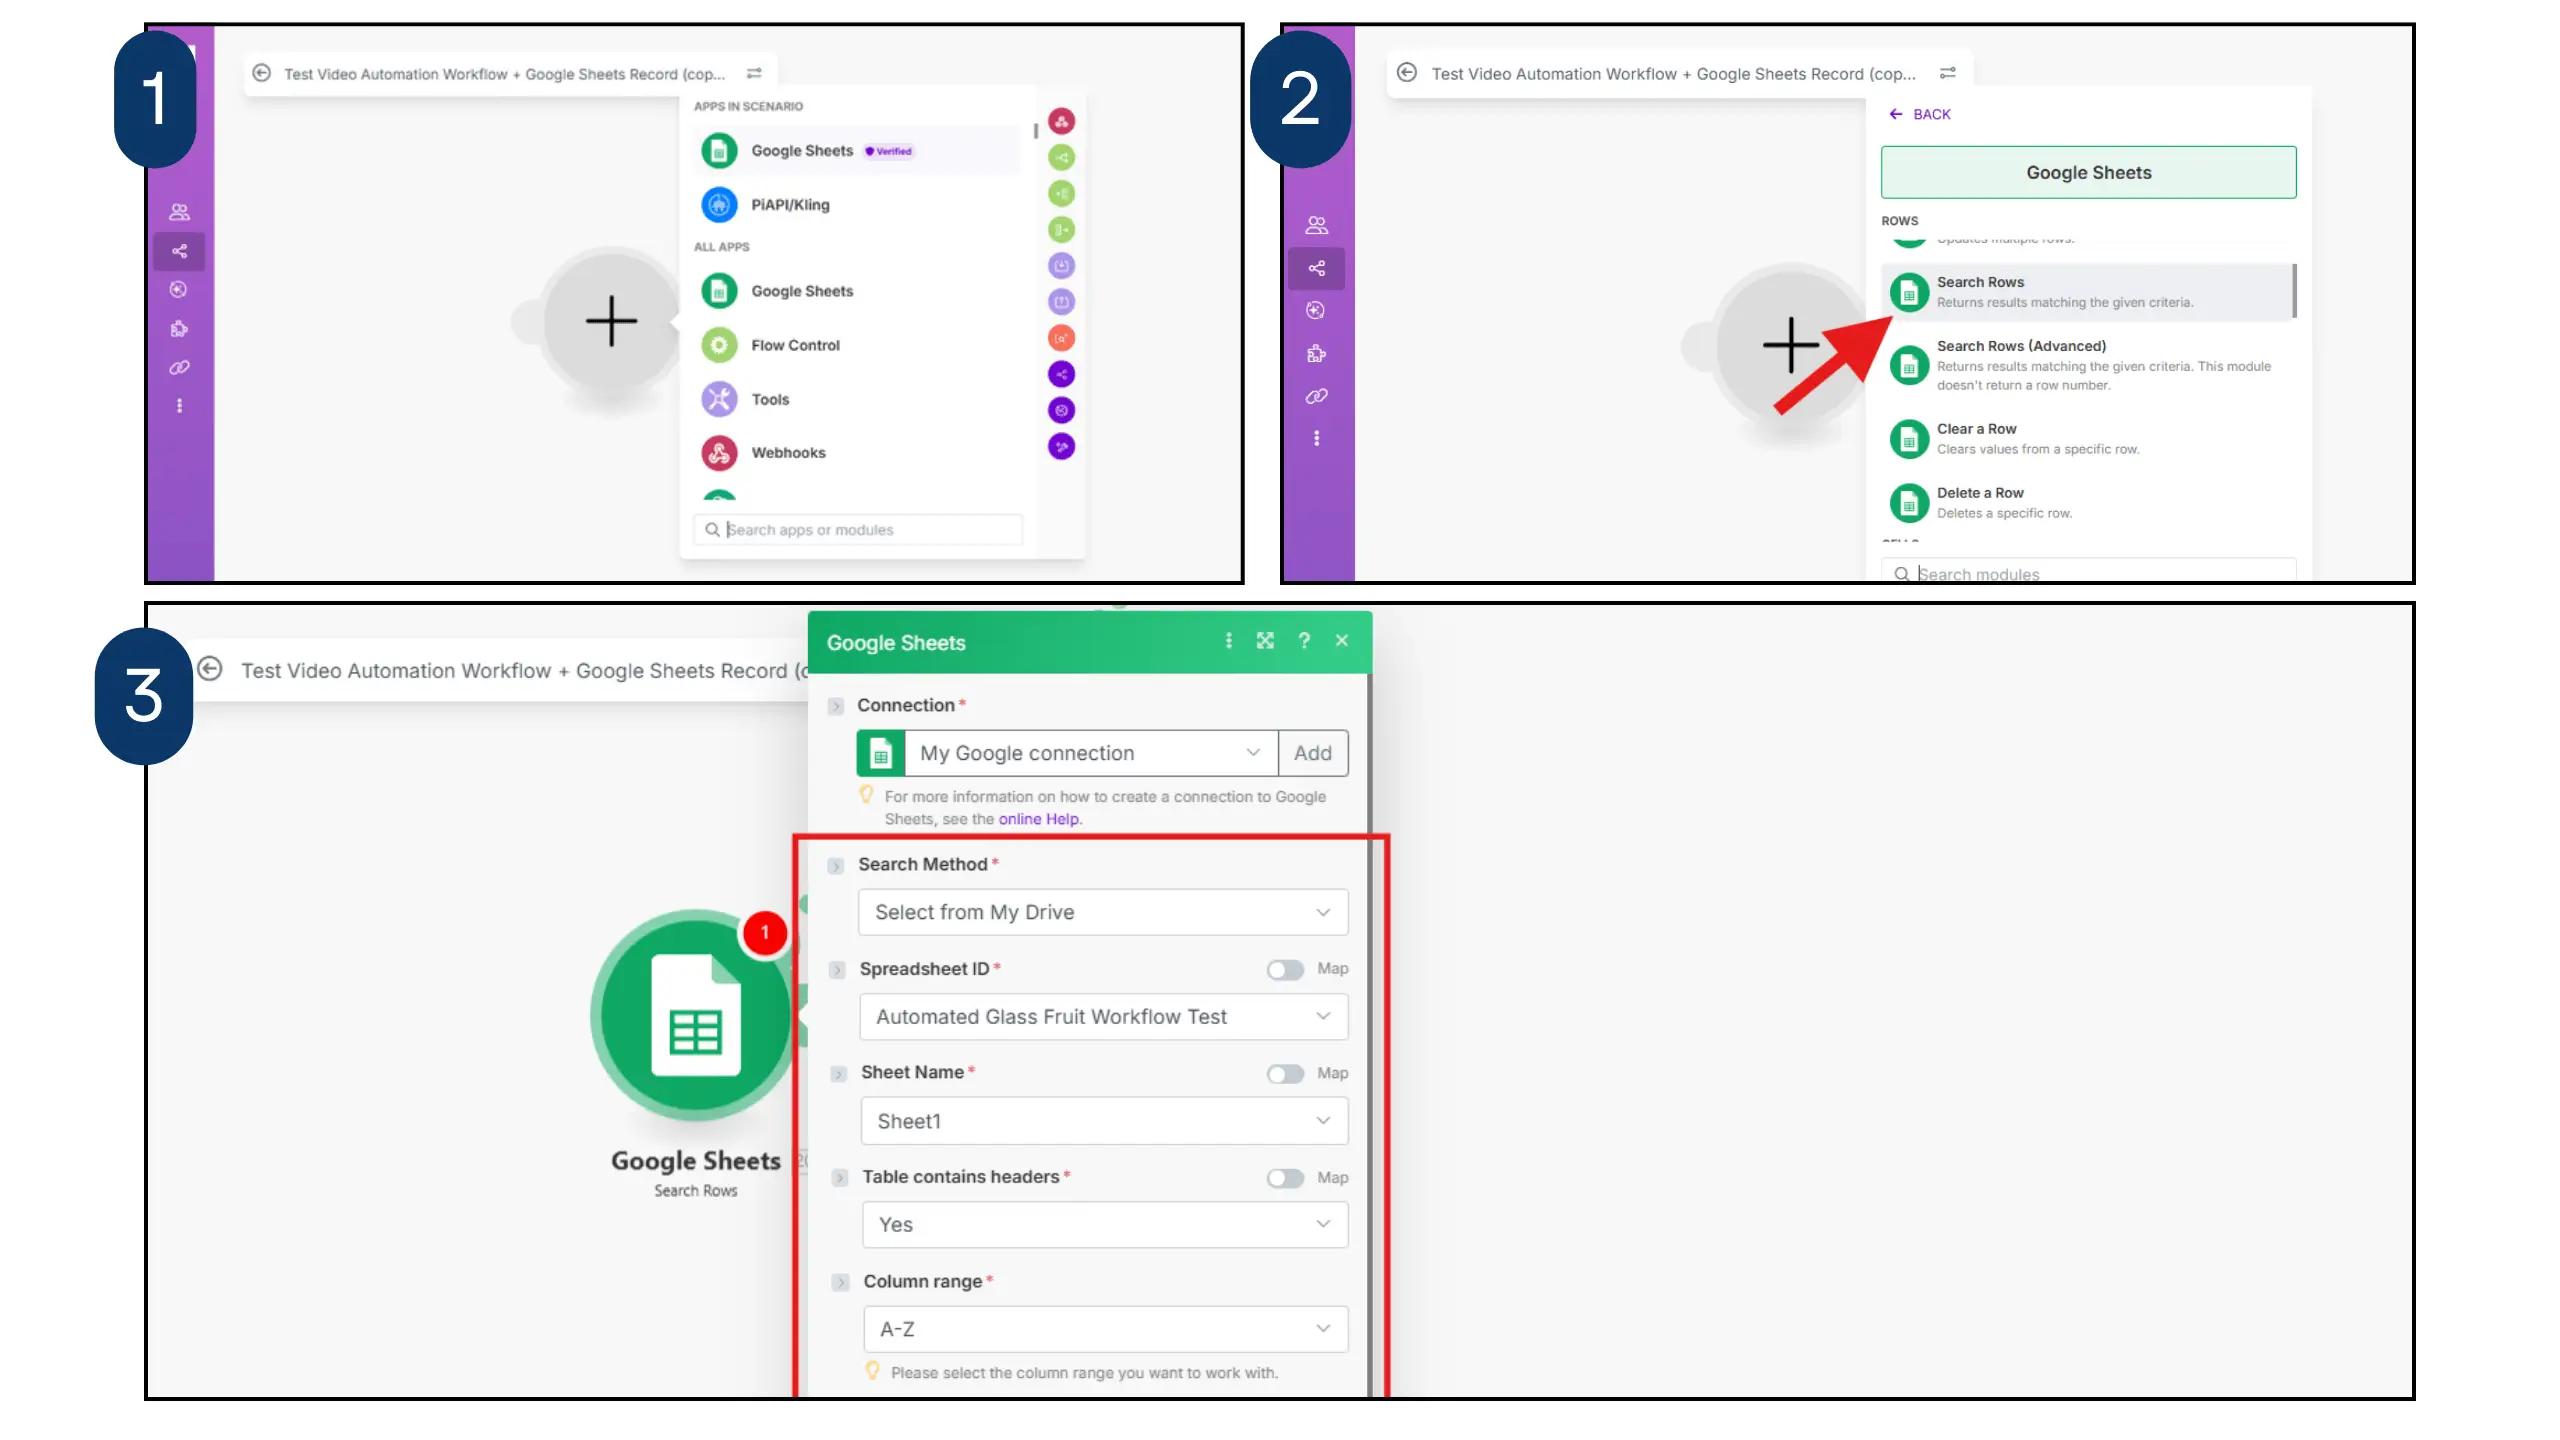The height and width of the screenshot is (1440, 2560).
Task: Open the Templates icon in the app-picker sidebar
Action: coord(179,289)
